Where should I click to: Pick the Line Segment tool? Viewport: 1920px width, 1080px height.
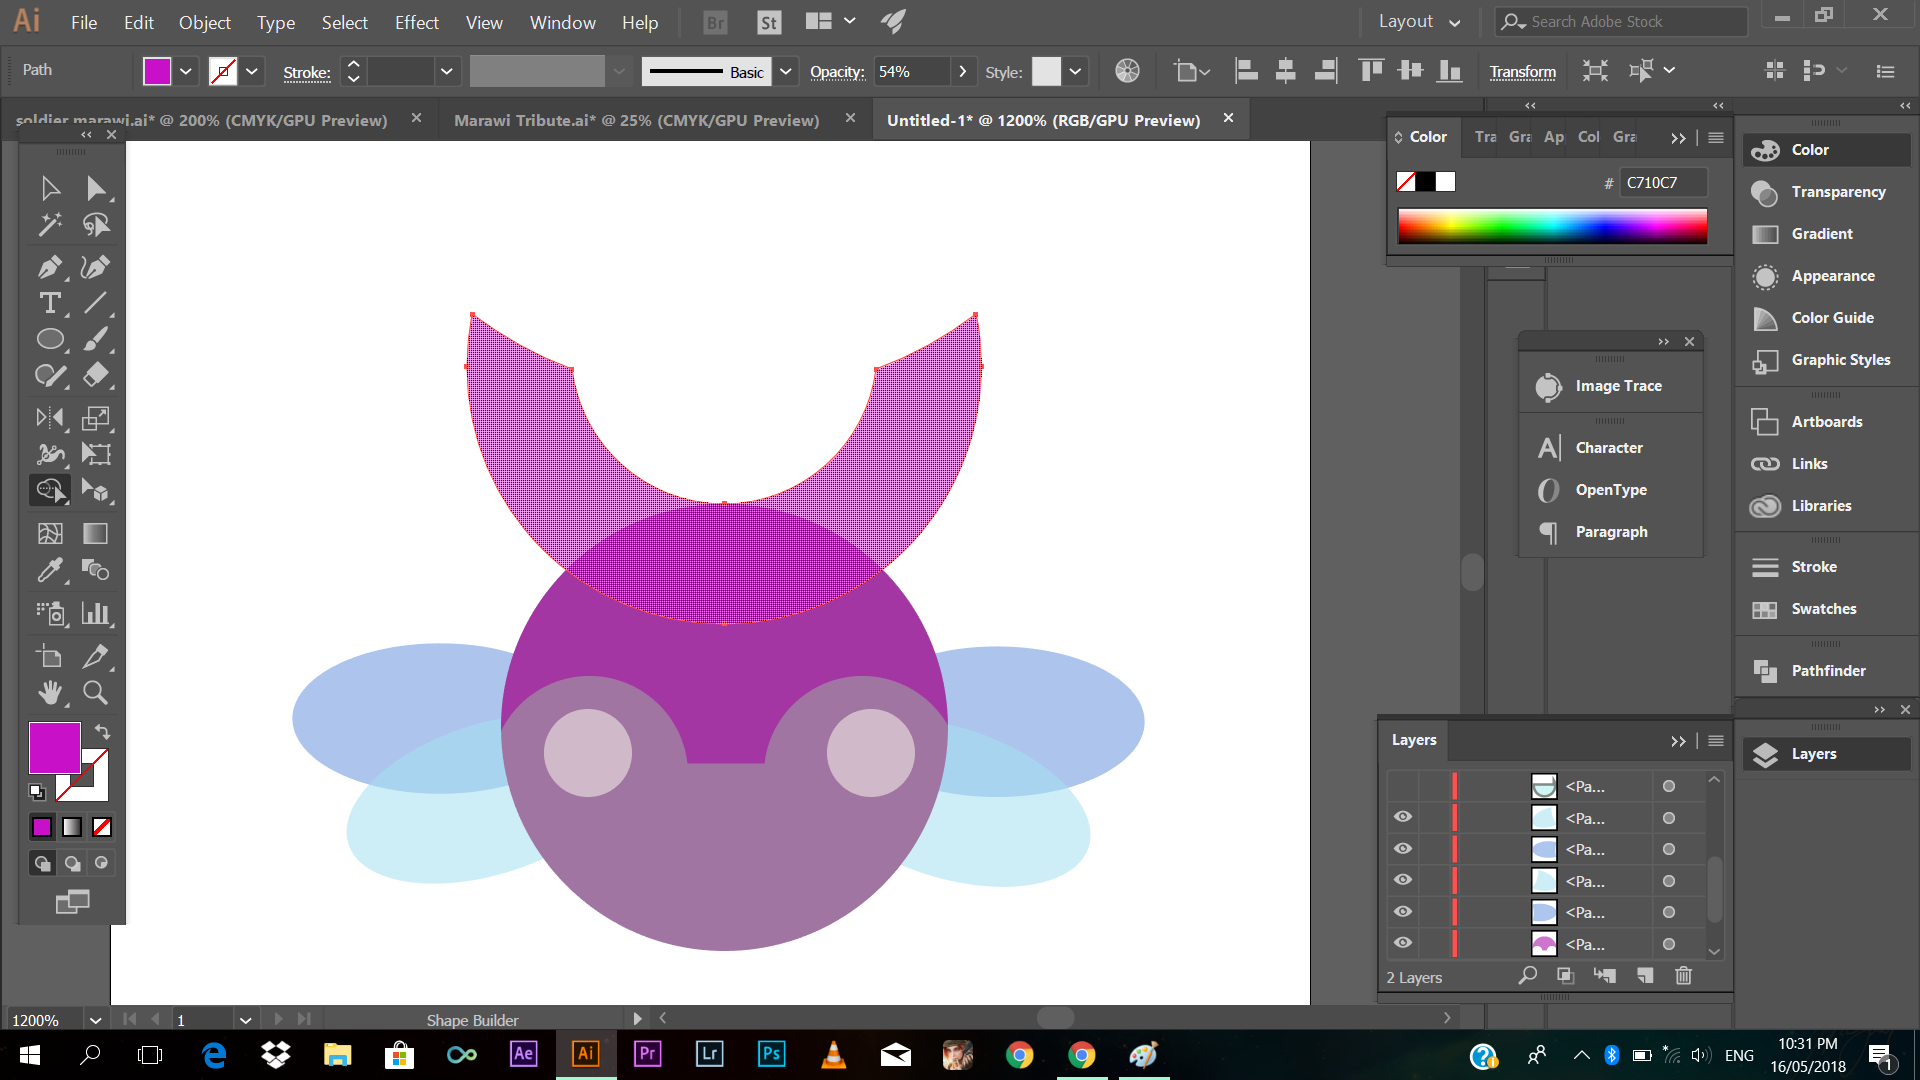(96, 303)
